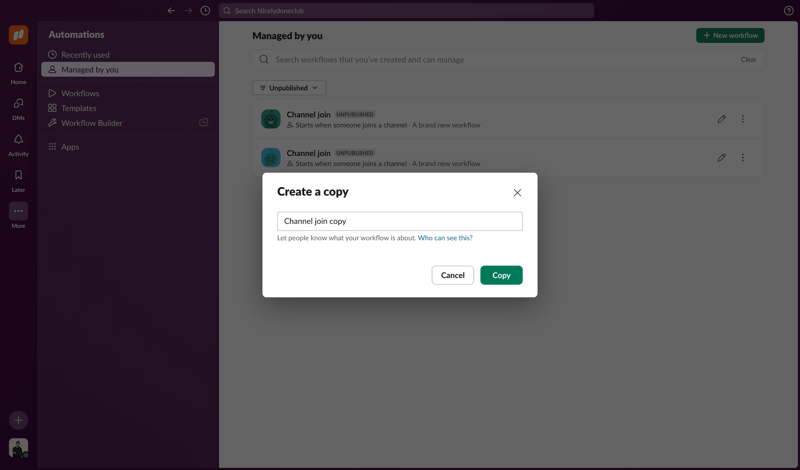Click first Channel join workflow avatar
The image size is (800, 470).
pos(270,119)
